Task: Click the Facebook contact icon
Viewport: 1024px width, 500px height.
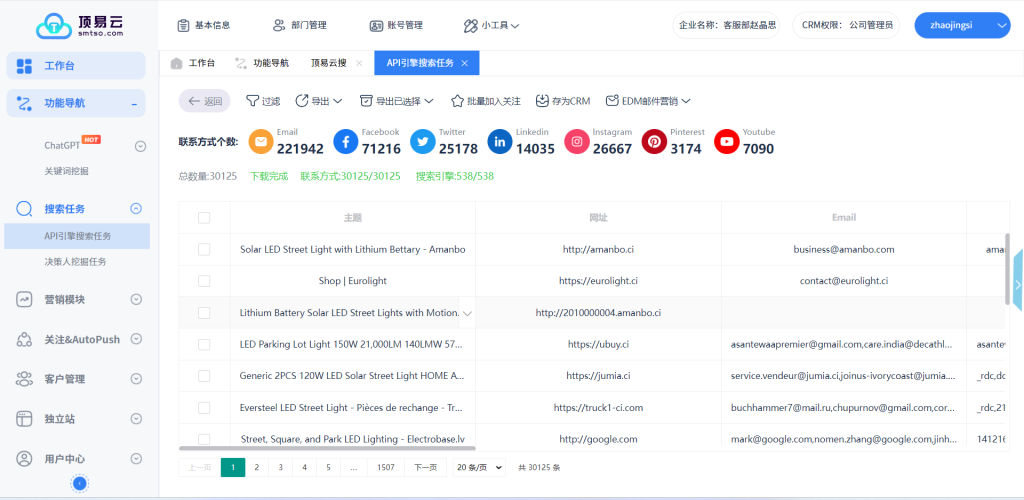Action: click(346, 142)
